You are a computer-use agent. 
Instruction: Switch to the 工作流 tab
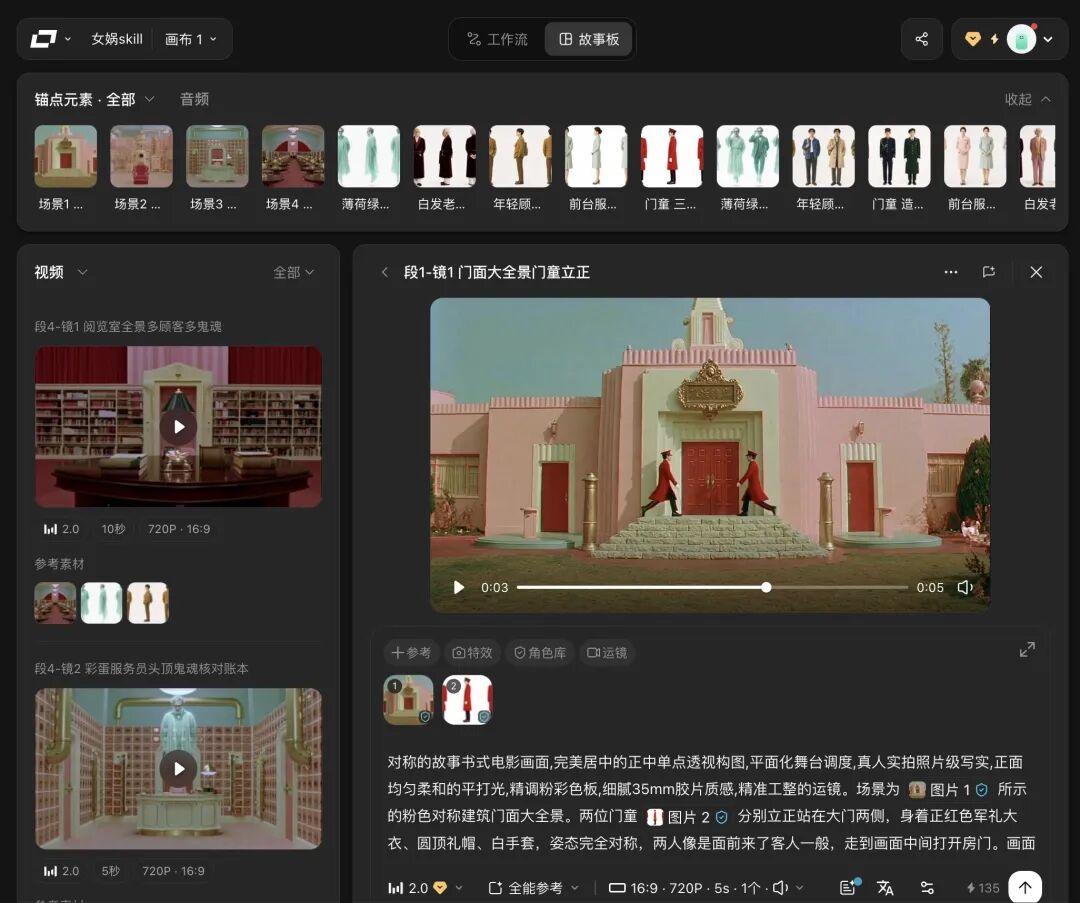(x=497, y=39)
